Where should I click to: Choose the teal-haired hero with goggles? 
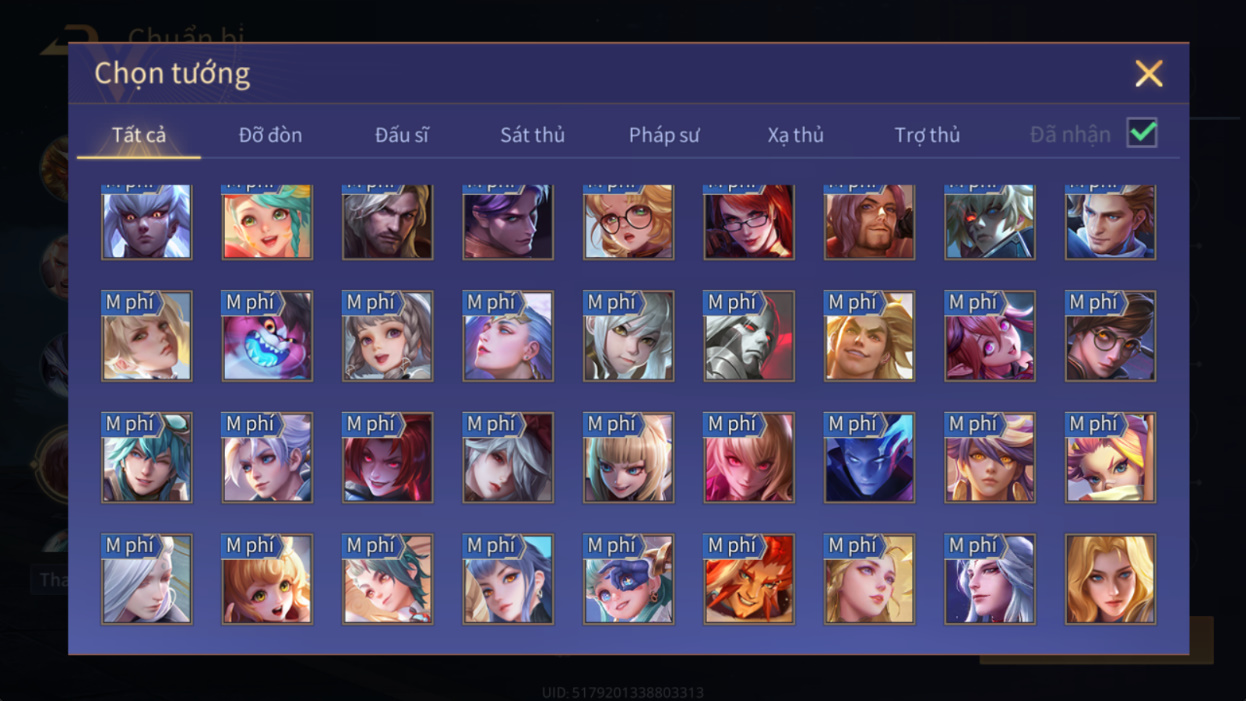coord(146,458)
